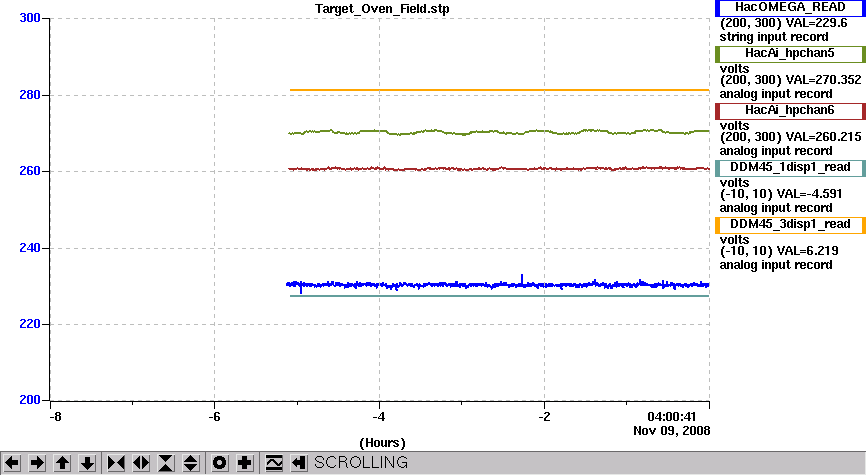Click the Target_Oven_Field.stp title
The image size is (866, 475).
(382, 9)
